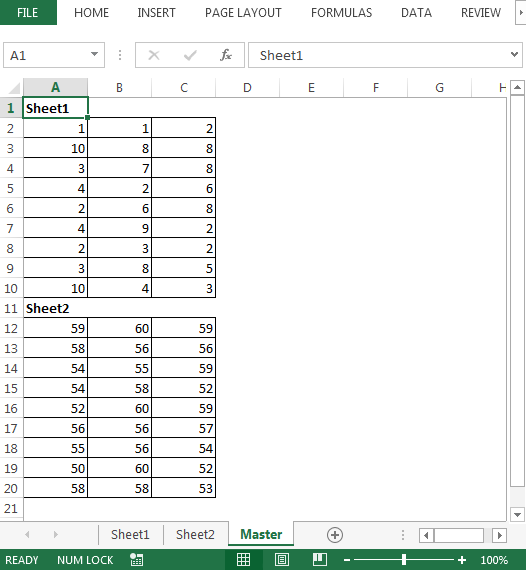Screen dimensions: 526x570
Task: Switch to Page Break Preview icon
Action: point(320,560)
